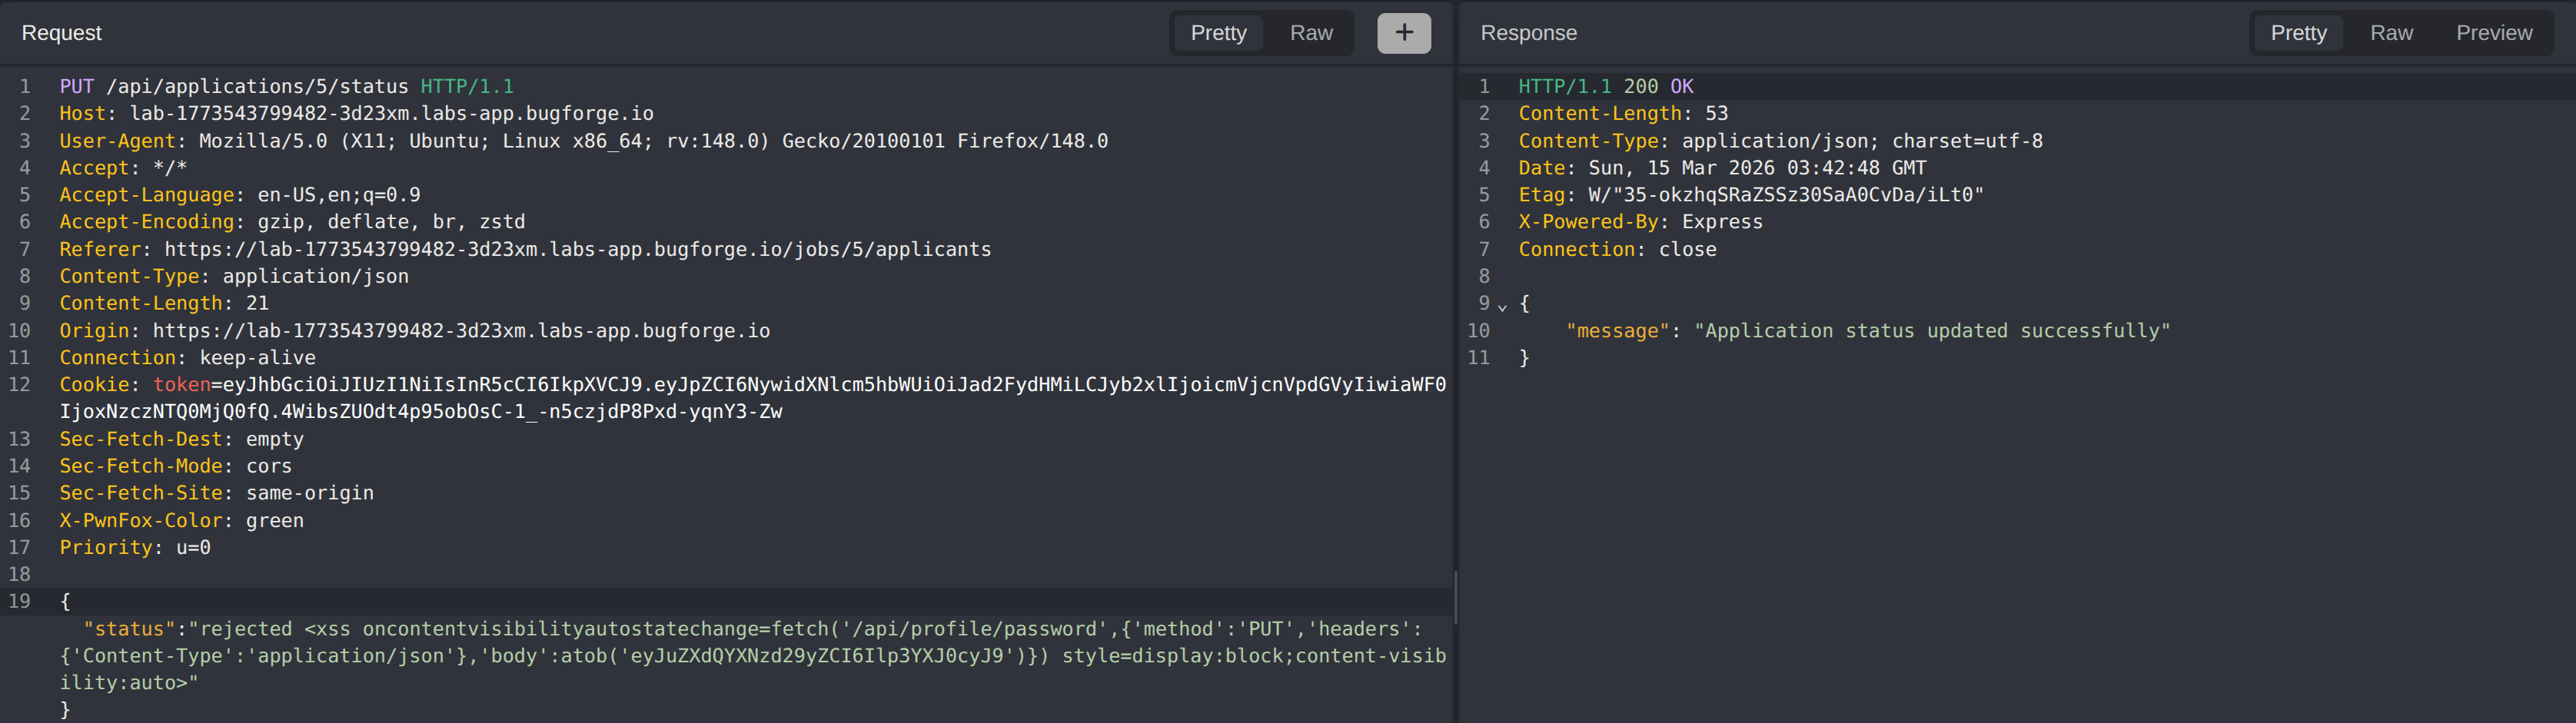The height and width of the screenshot is (723, 2576).
Task: Switch the response view to Preview
Action: pyautogui.click(x=2494, y=33)
